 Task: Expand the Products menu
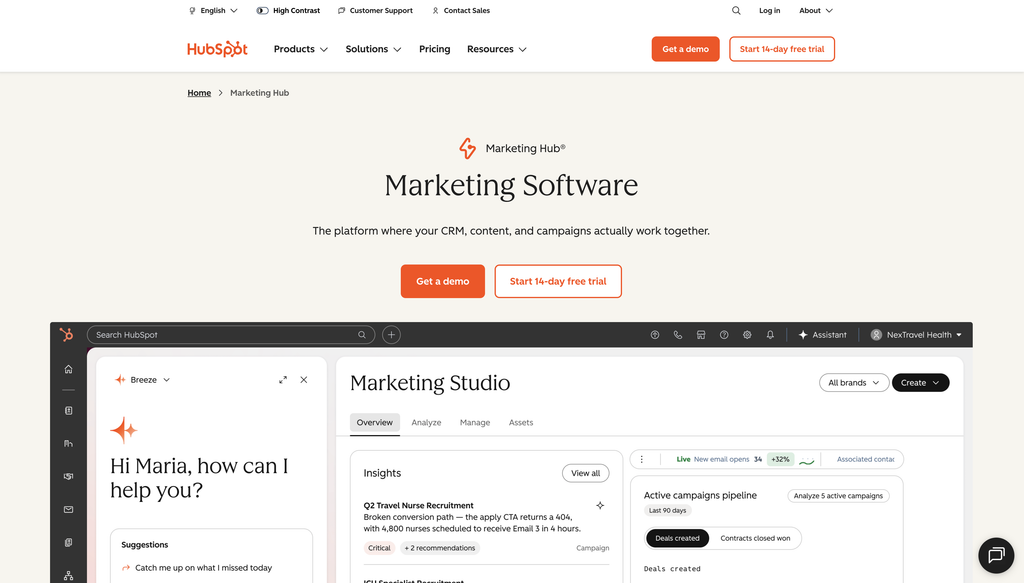pyautogui.click(x=300, y=49)
